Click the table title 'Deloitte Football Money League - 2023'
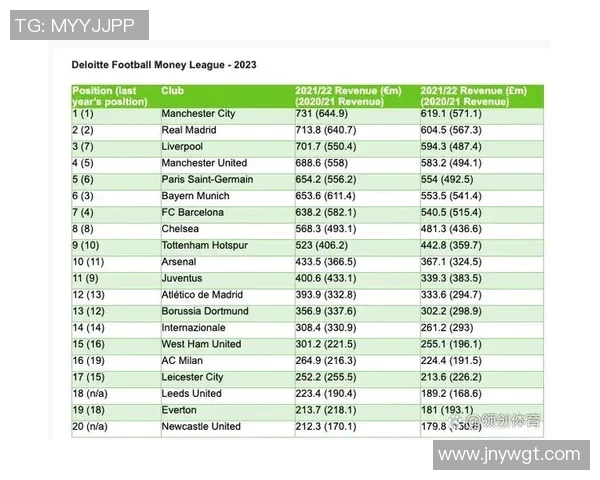This screenshot has width=600, height=480. 164,65
